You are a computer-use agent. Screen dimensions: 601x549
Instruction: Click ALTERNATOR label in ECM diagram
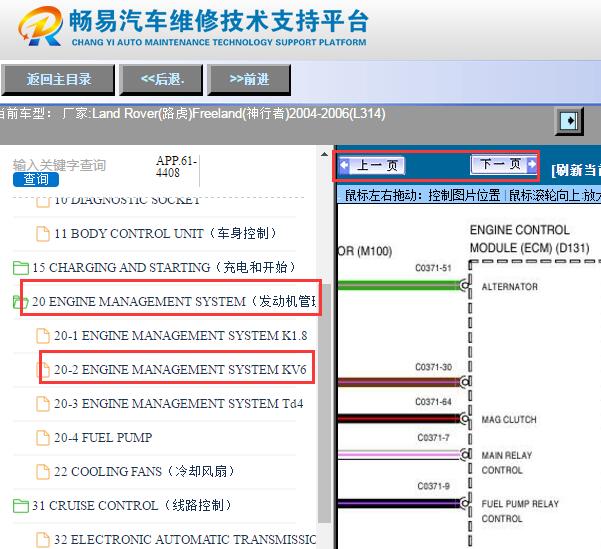509,286
